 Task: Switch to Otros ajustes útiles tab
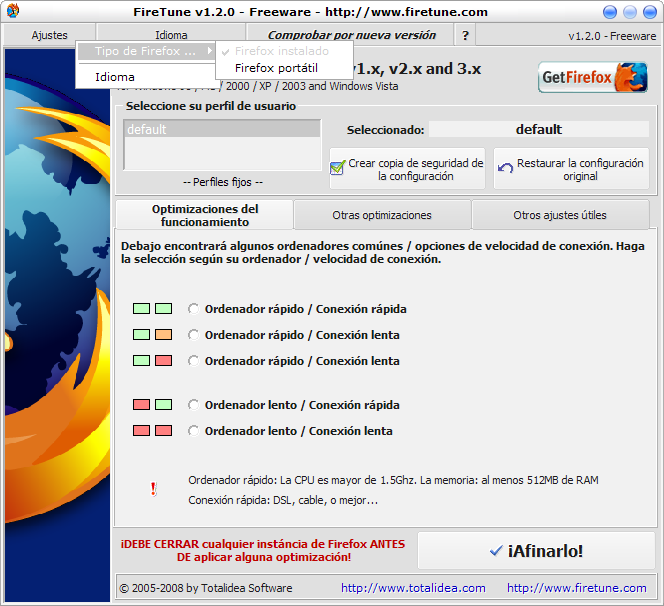(x=559, y=215)
